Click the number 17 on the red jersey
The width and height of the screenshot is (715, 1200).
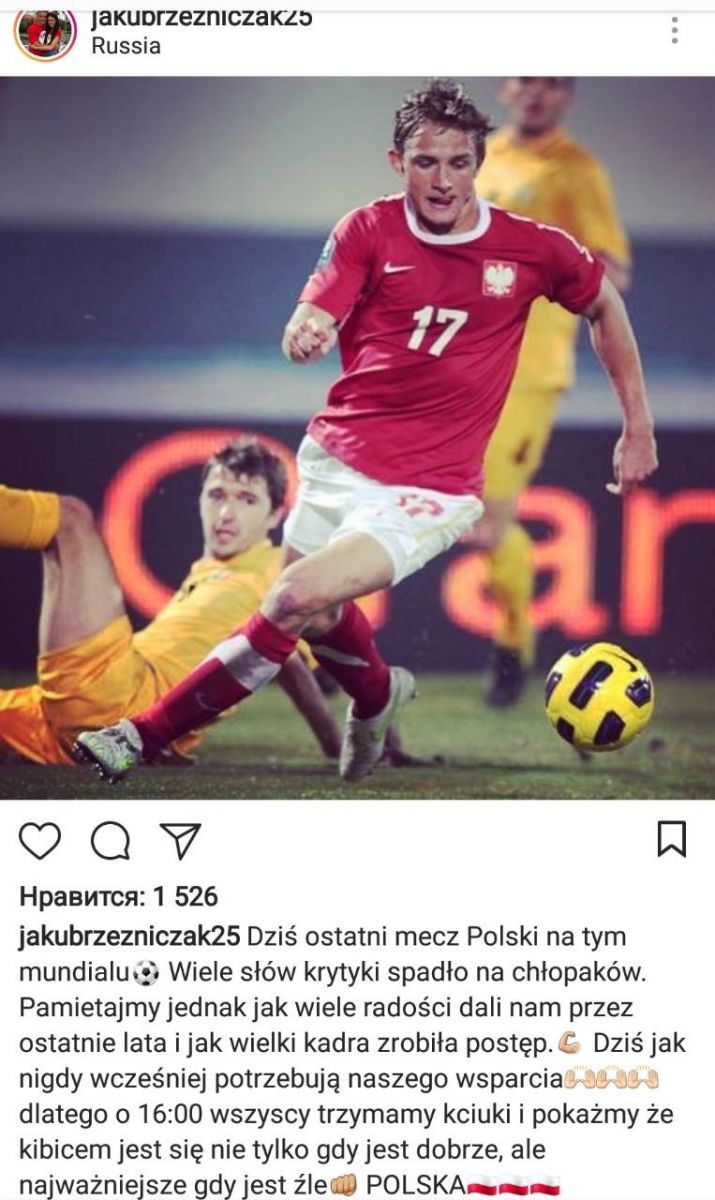pyautogui.click(x=437, y=330)
